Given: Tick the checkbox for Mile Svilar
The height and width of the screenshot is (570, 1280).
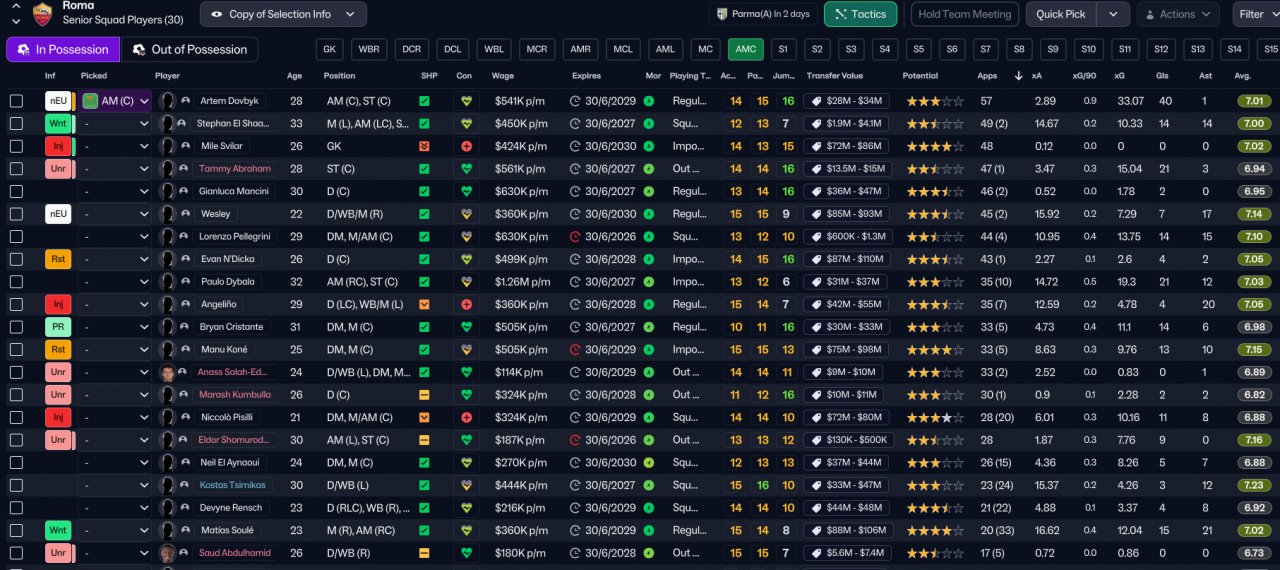Looking at the screenshot, I should tap(16, 146).
